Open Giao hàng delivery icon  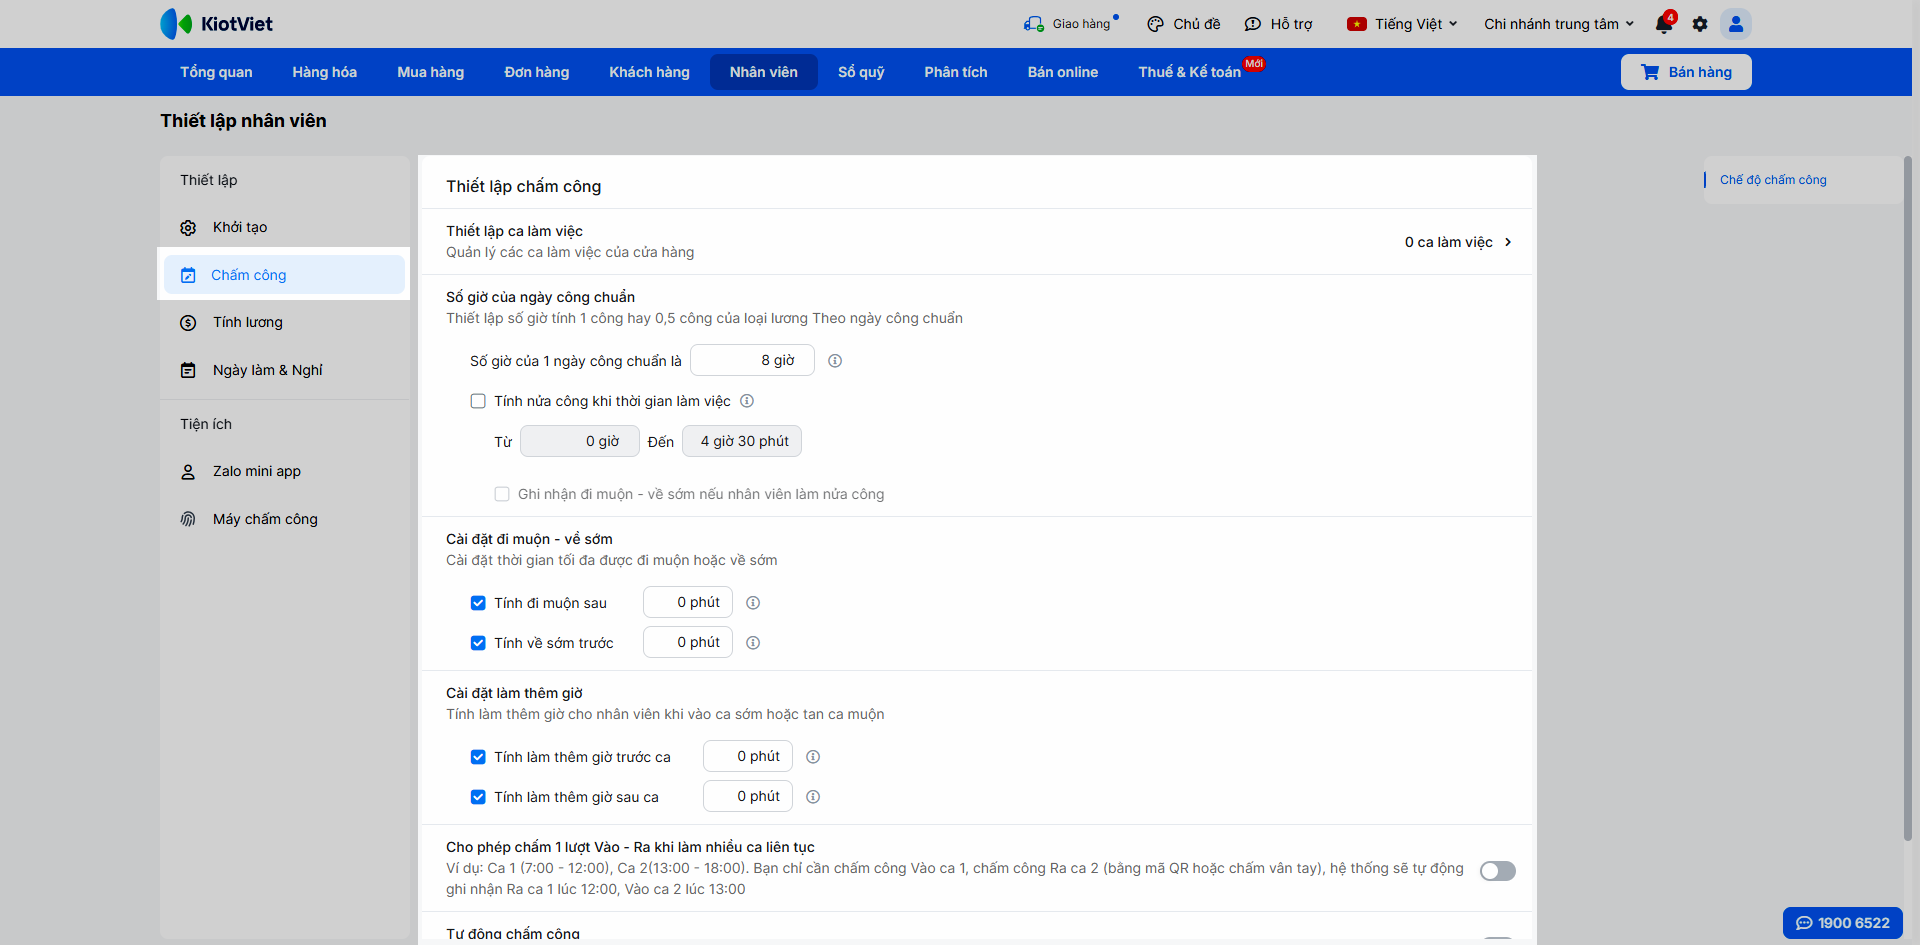1034,24
